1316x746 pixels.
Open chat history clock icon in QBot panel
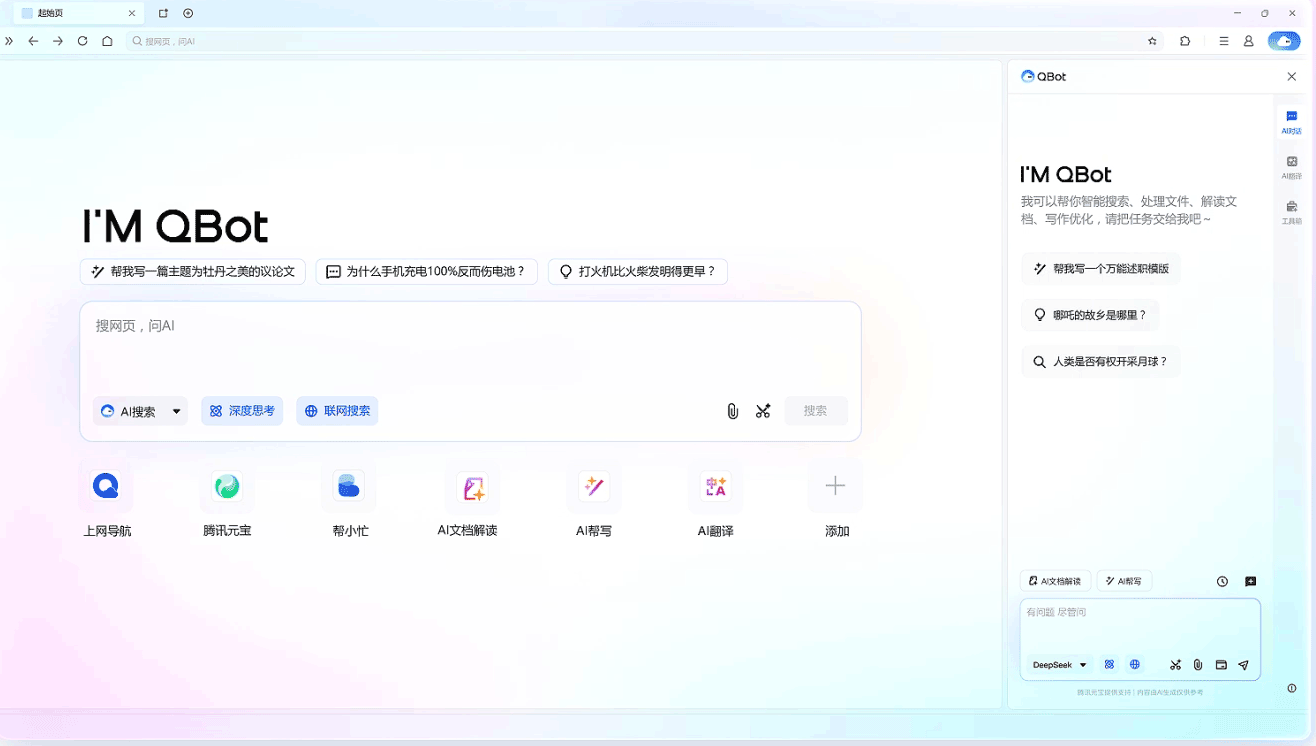(x=1222, y=581)
